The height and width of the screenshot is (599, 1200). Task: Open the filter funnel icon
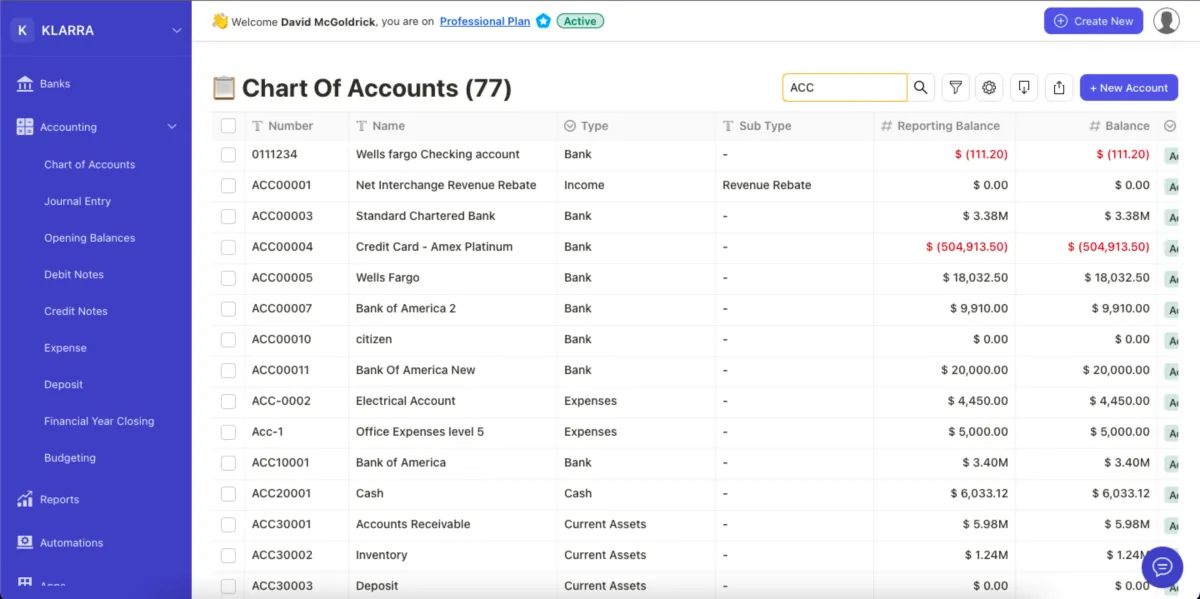click(956, 88)
